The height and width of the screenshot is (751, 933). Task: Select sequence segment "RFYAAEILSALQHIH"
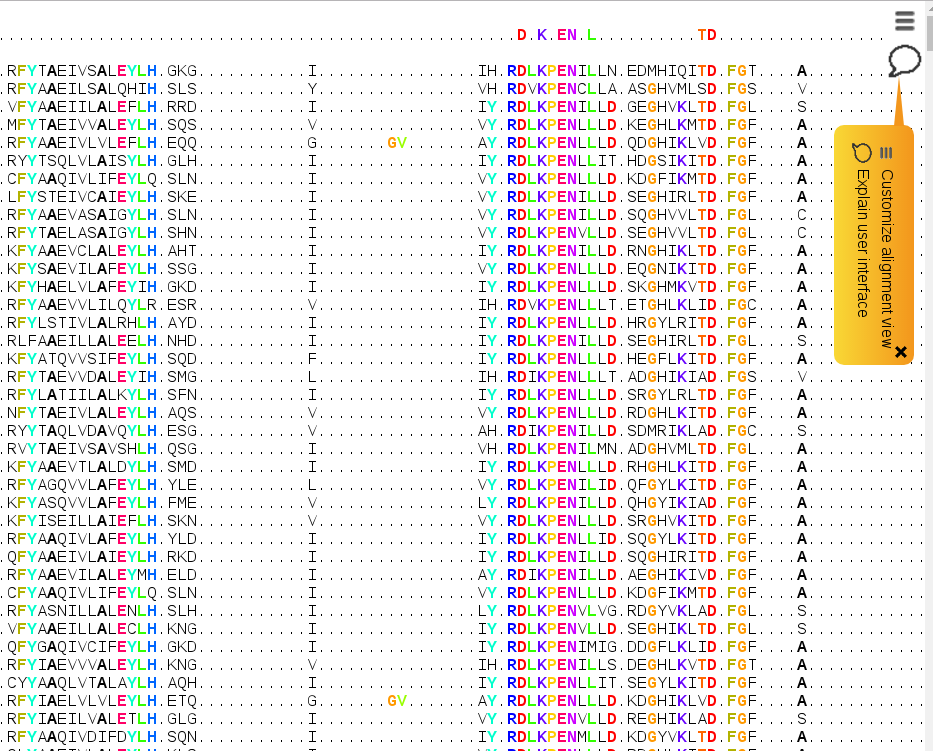coord(82,89)
